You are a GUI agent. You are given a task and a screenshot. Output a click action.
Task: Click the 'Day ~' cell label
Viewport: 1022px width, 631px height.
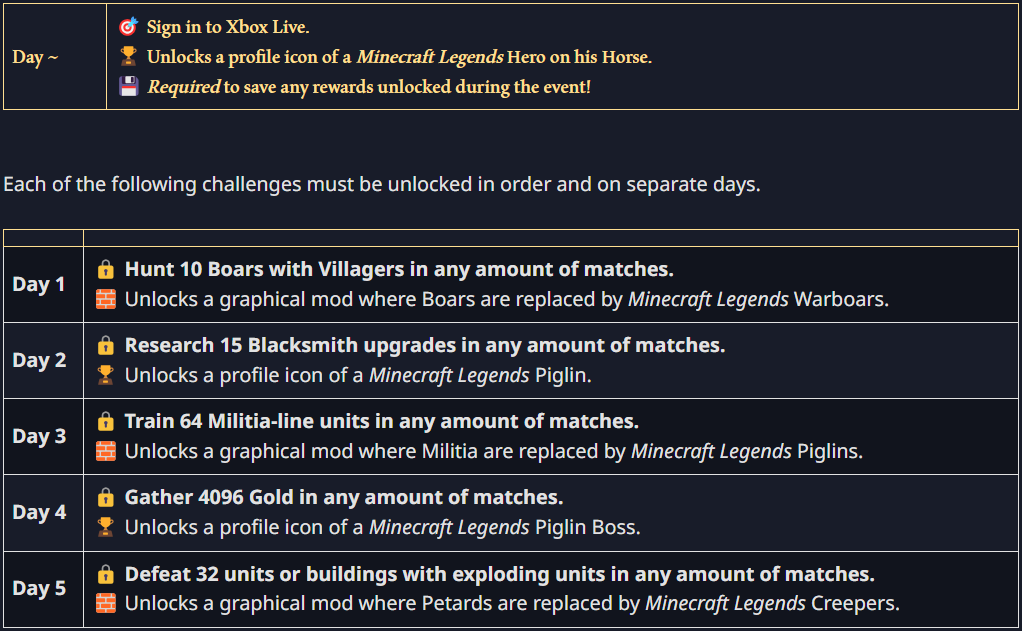35,57
